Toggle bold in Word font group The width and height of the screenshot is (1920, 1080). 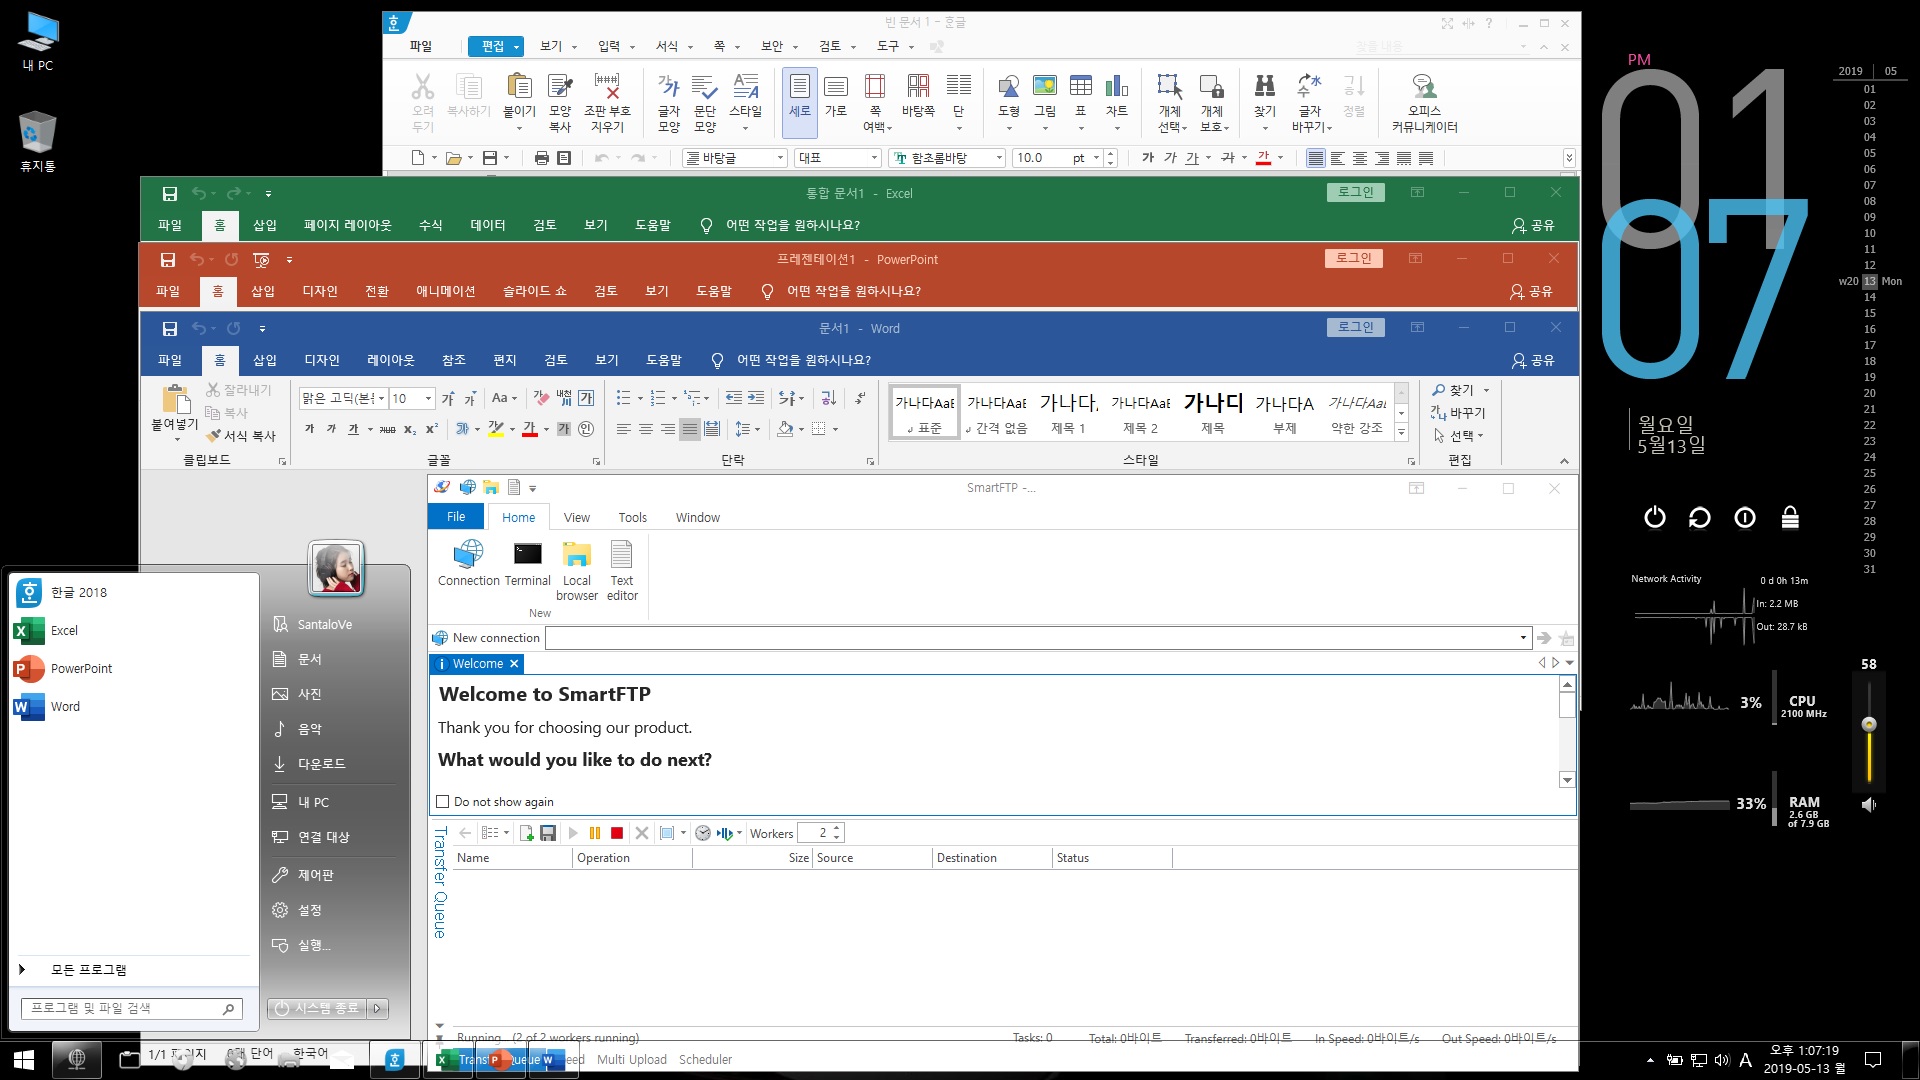[310, 429]
